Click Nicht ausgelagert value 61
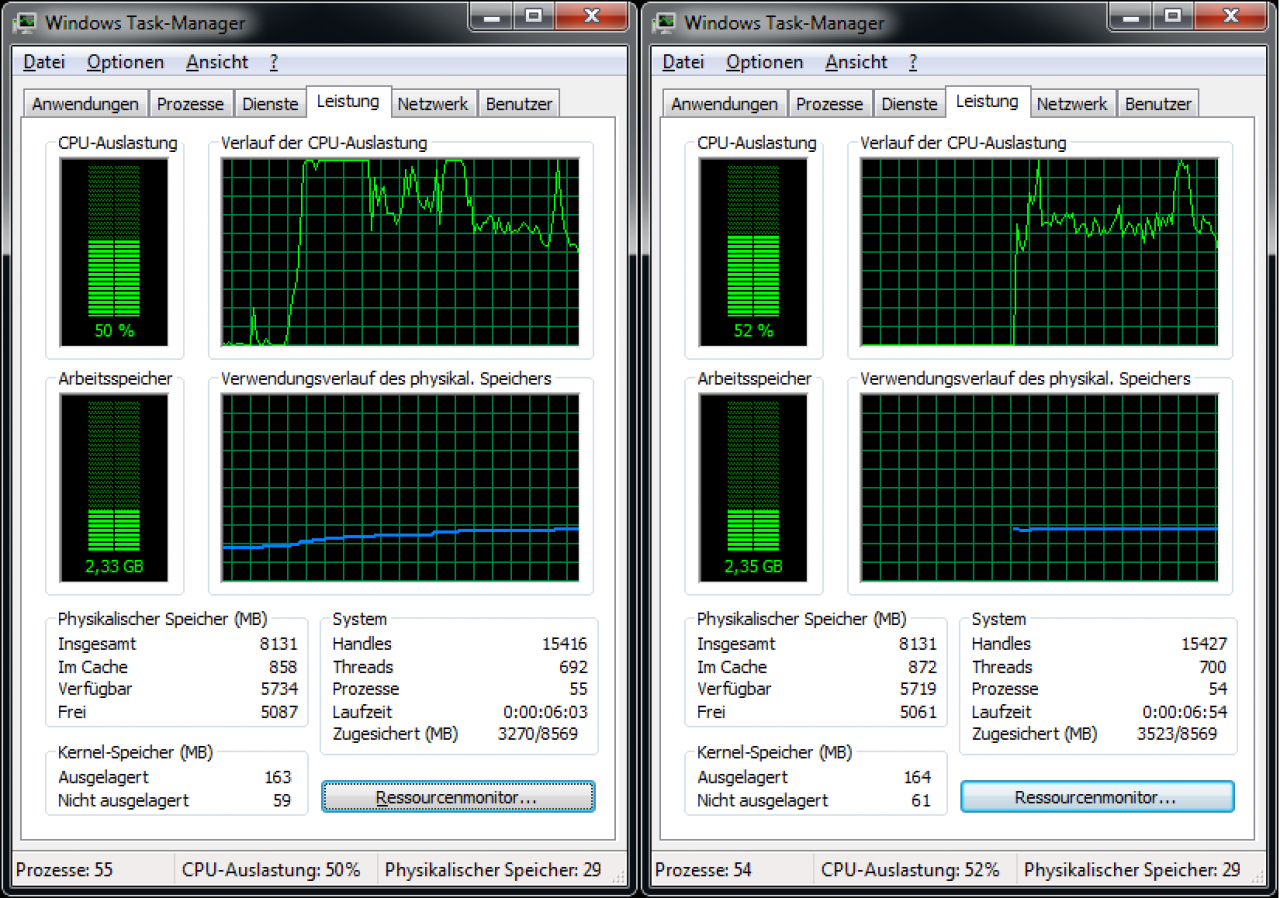This screenshot has height=898, width=1280. coord(921,800)
